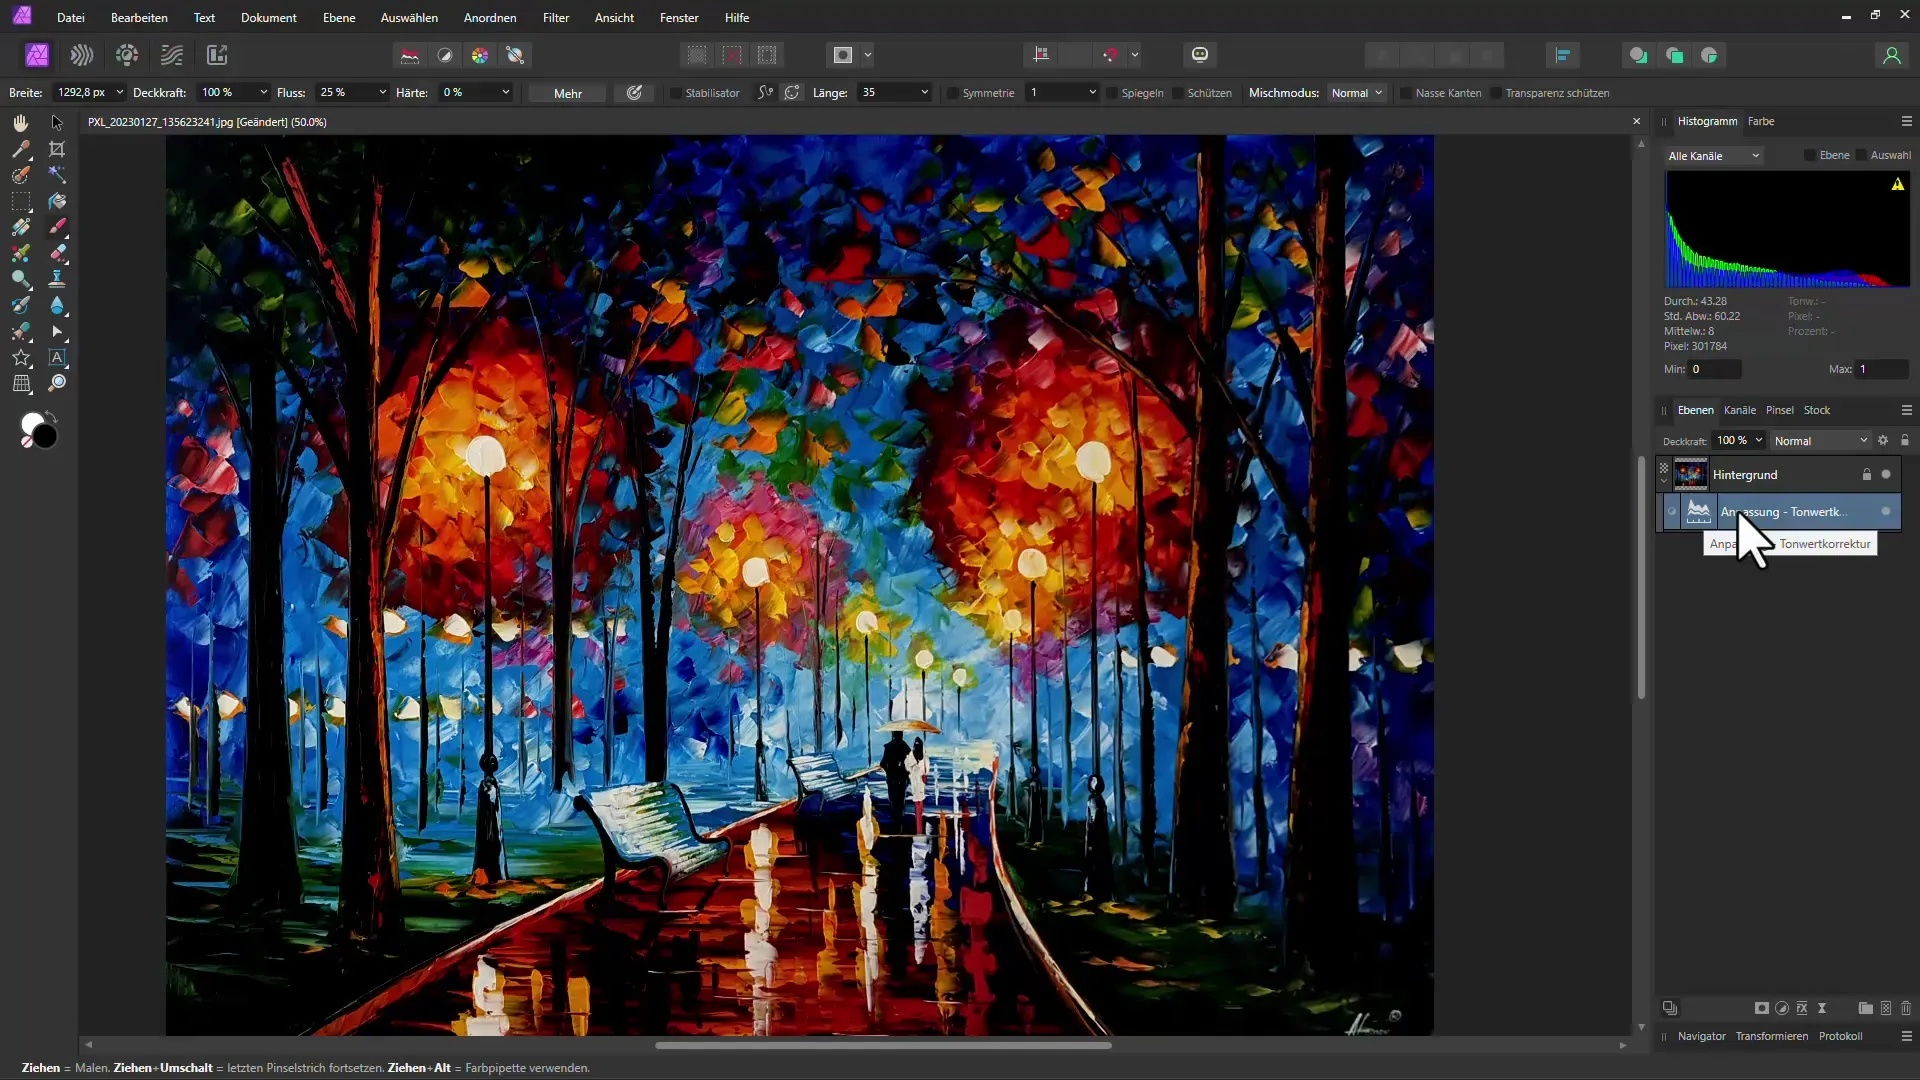Screen dimensions: 1920x1080
Task: Select the Gradient tool
Action: (20, 227)
